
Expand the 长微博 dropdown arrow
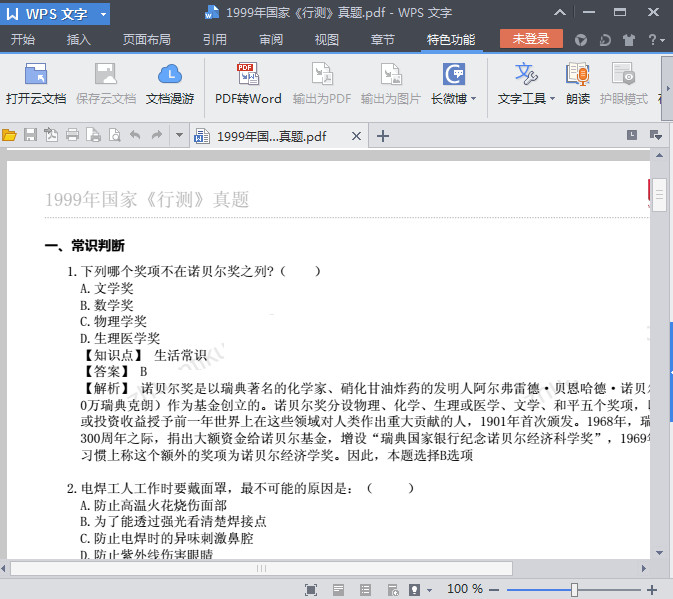473,99
